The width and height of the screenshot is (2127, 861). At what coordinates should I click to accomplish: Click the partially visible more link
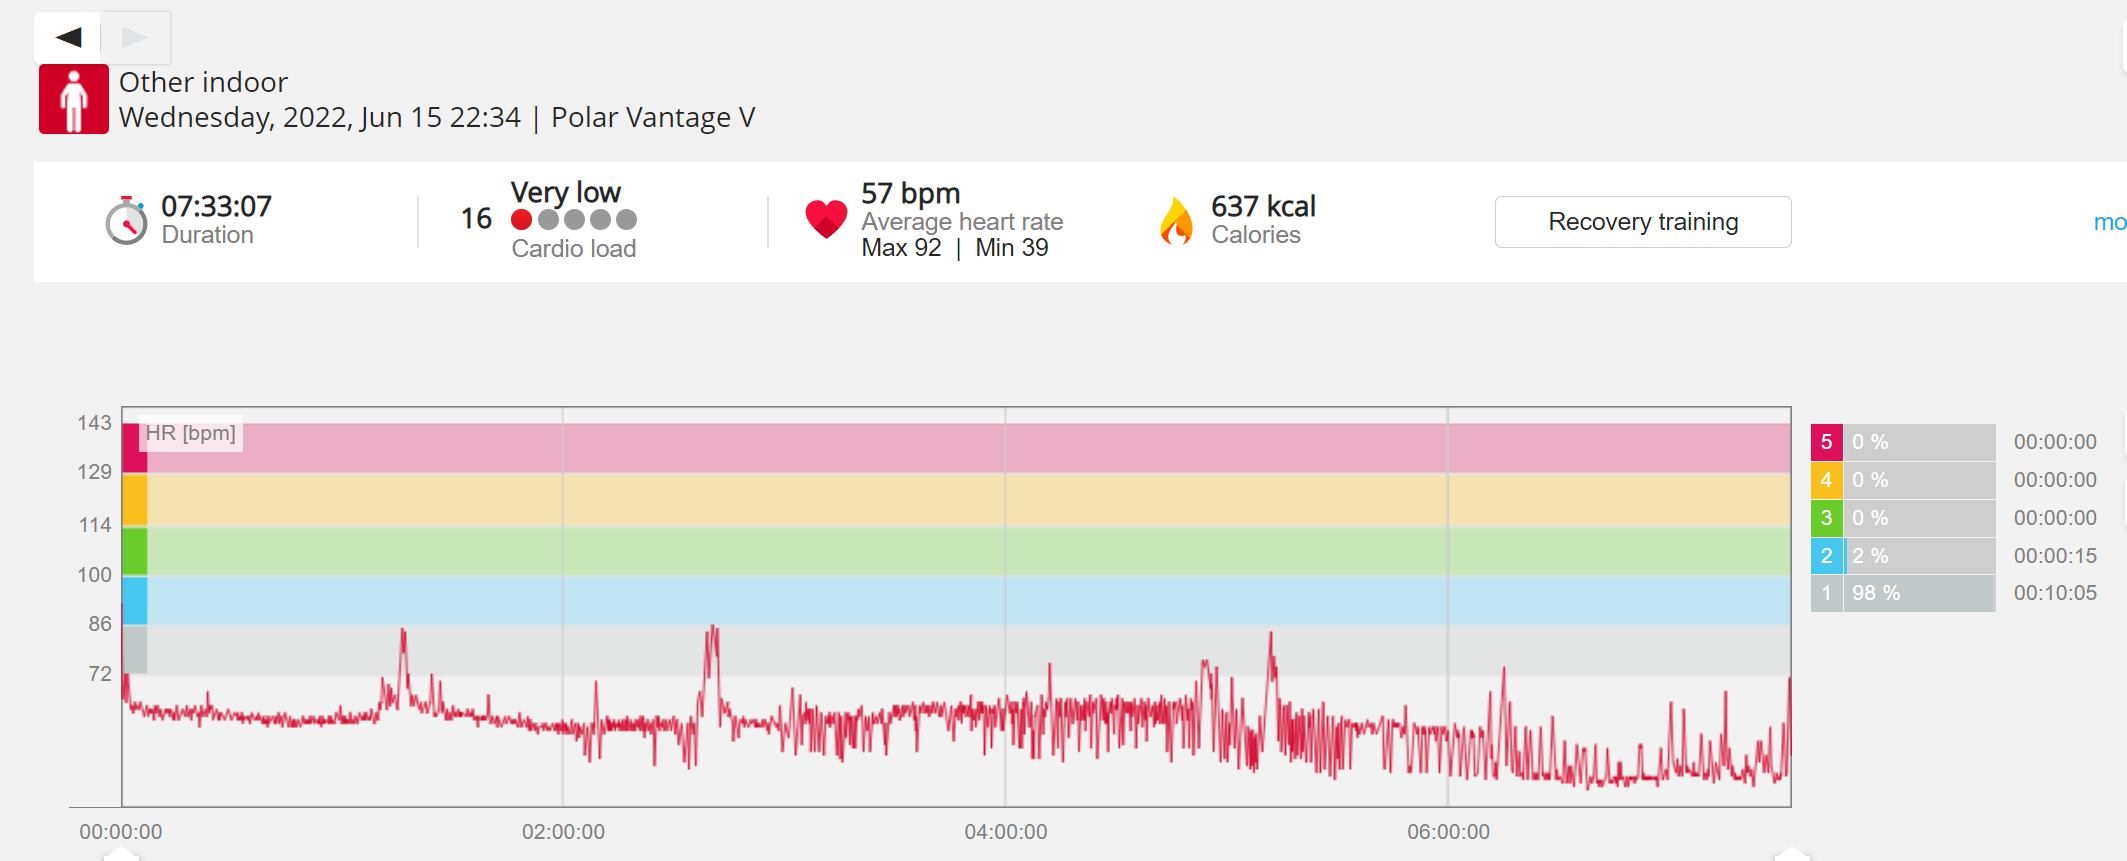2110,222
